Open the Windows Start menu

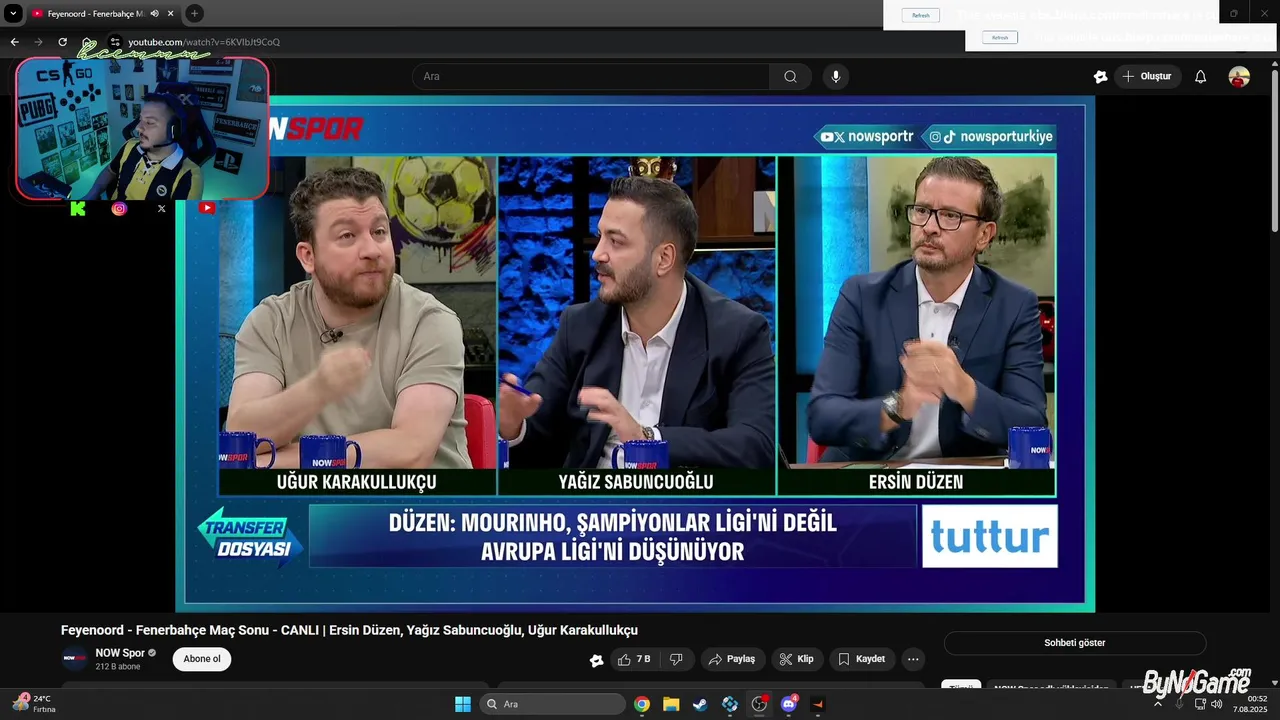(x=463, y=704)
